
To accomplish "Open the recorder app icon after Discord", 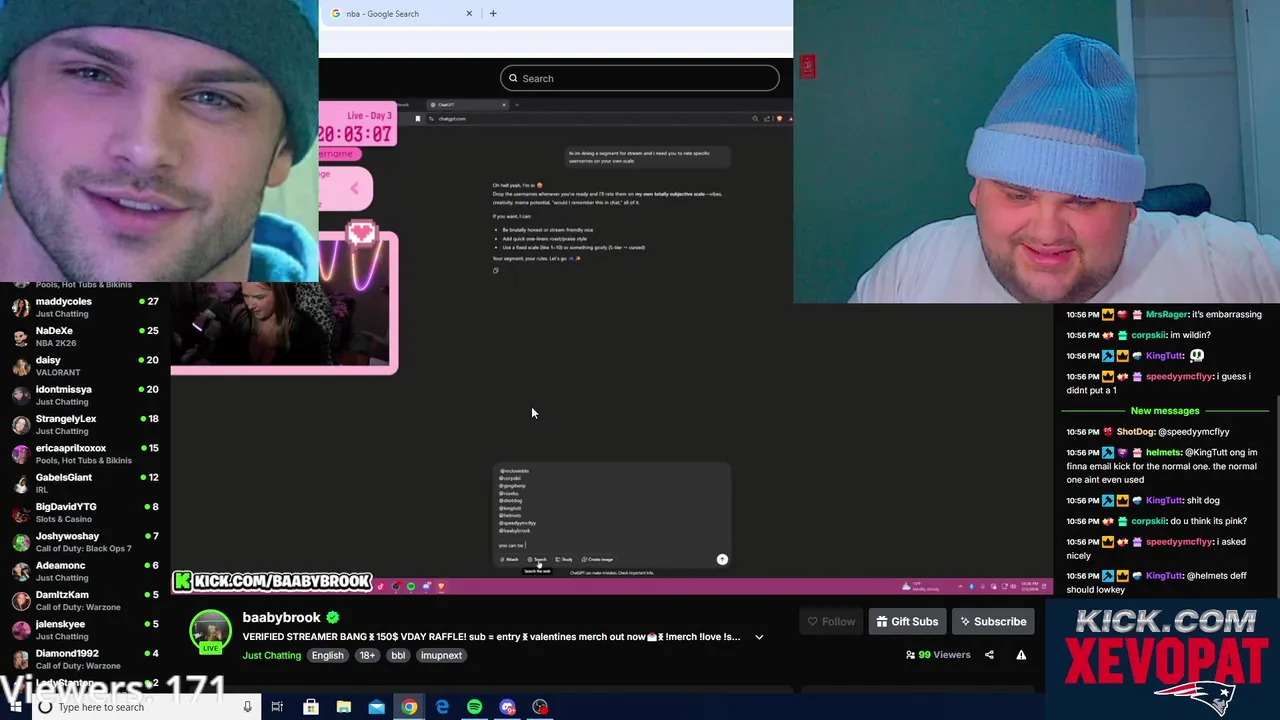I will coord(540,707).
